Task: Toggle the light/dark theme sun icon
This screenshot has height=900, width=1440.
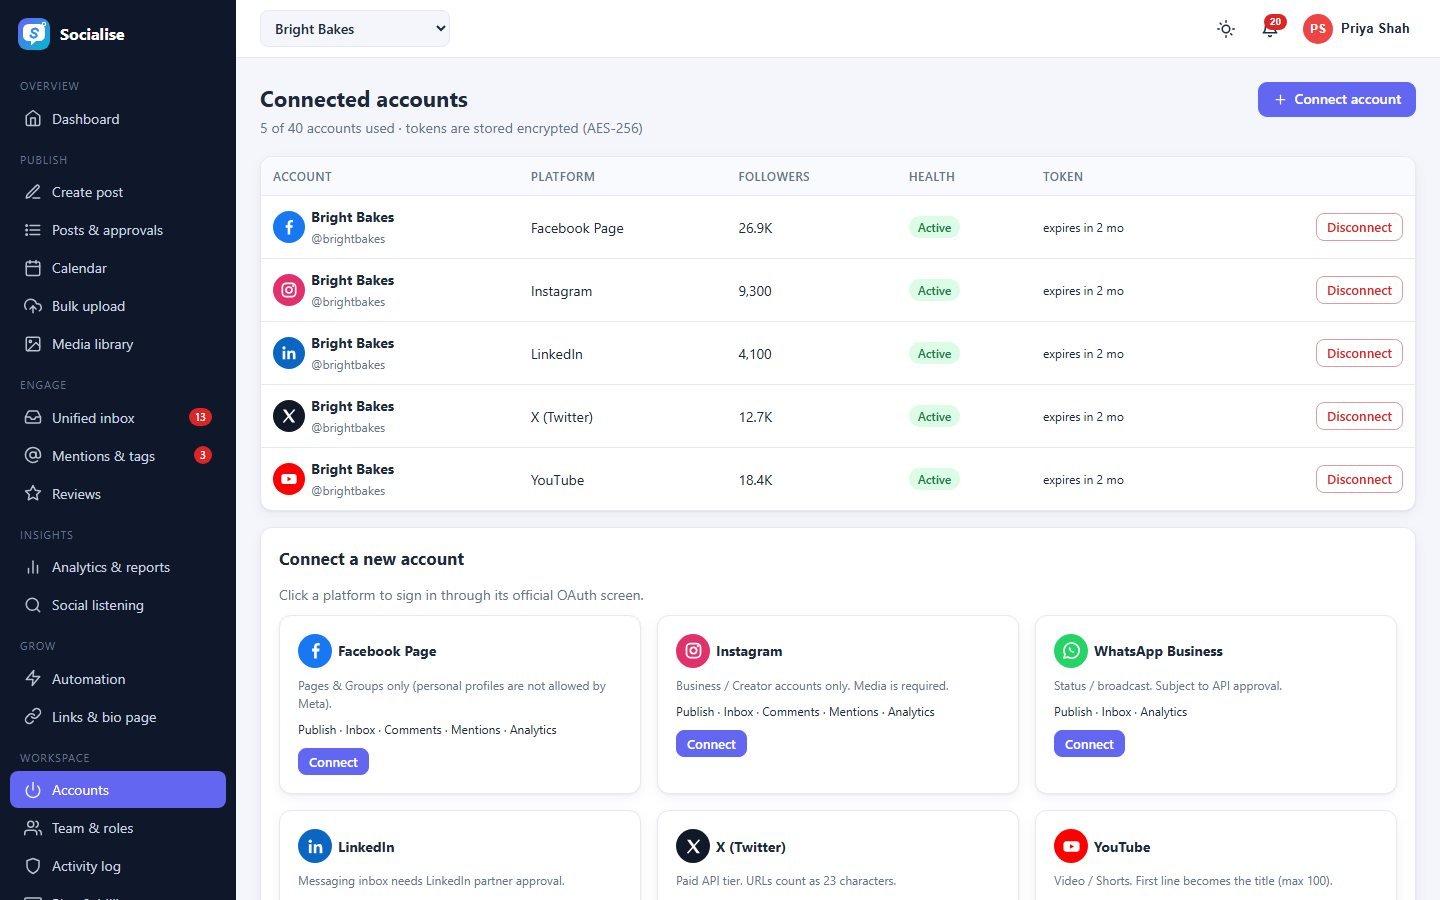Action: click(1226, 29)
